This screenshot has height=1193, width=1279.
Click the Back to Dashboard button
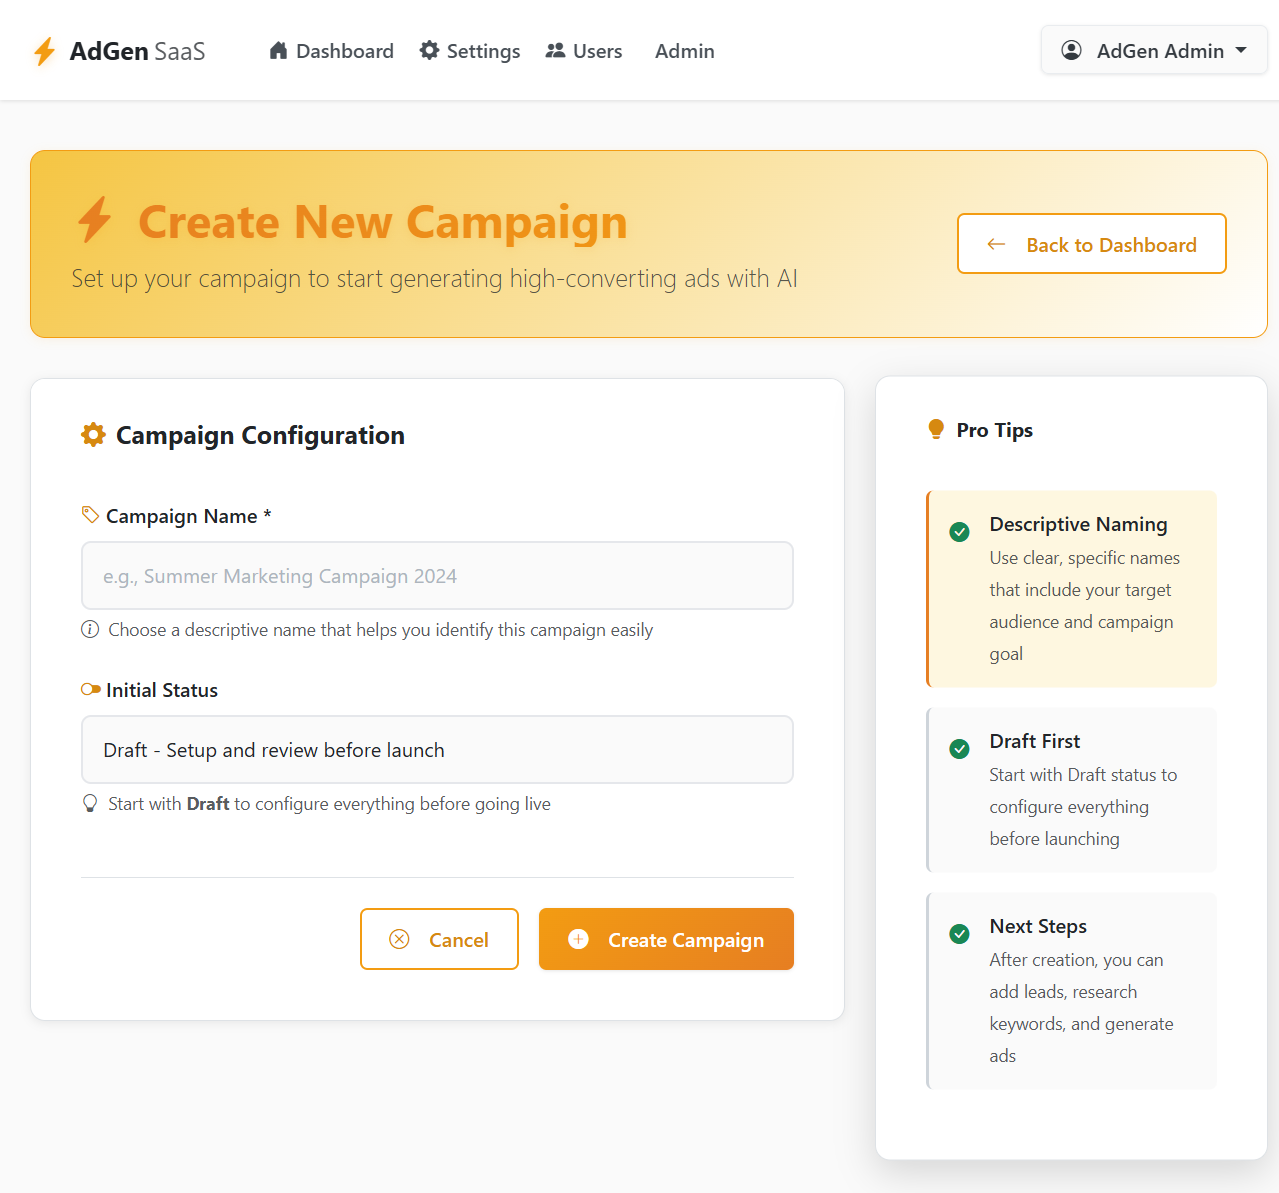pos(1092,244)
